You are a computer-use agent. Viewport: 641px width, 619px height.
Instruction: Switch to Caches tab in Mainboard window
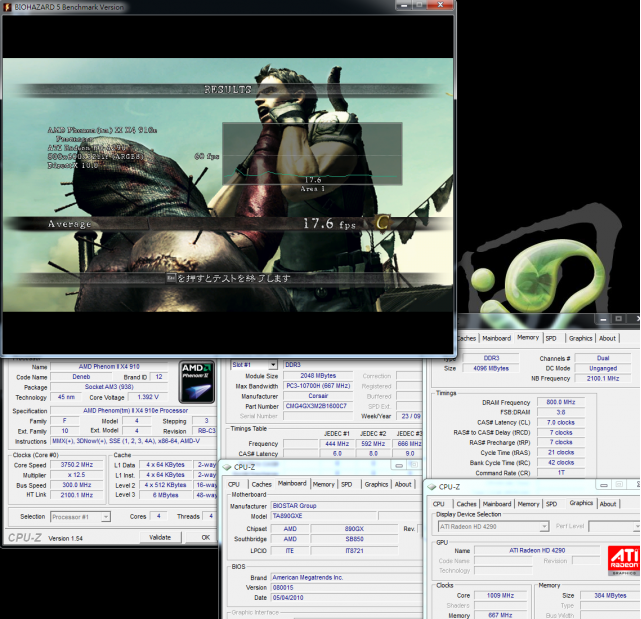coord(261,484)
